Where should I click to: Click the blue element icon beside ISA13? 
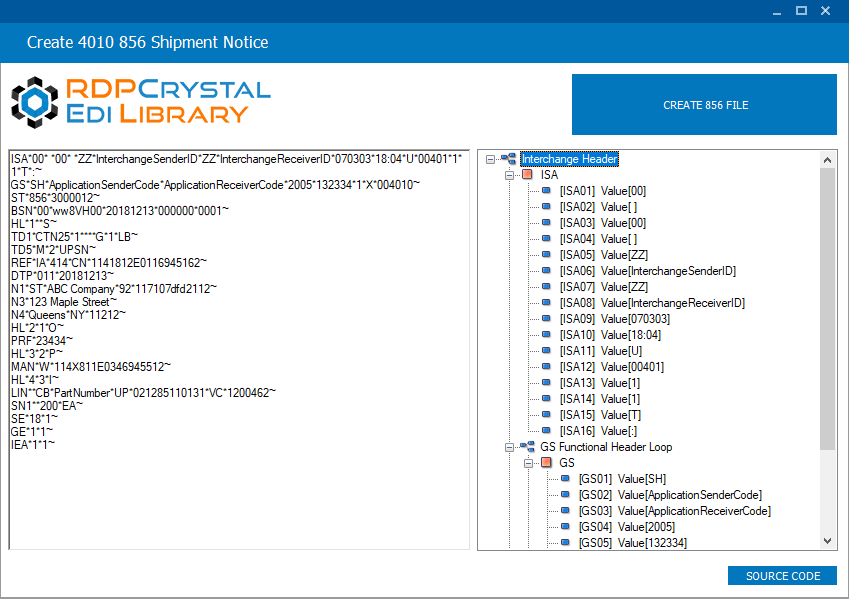(546, 382)
